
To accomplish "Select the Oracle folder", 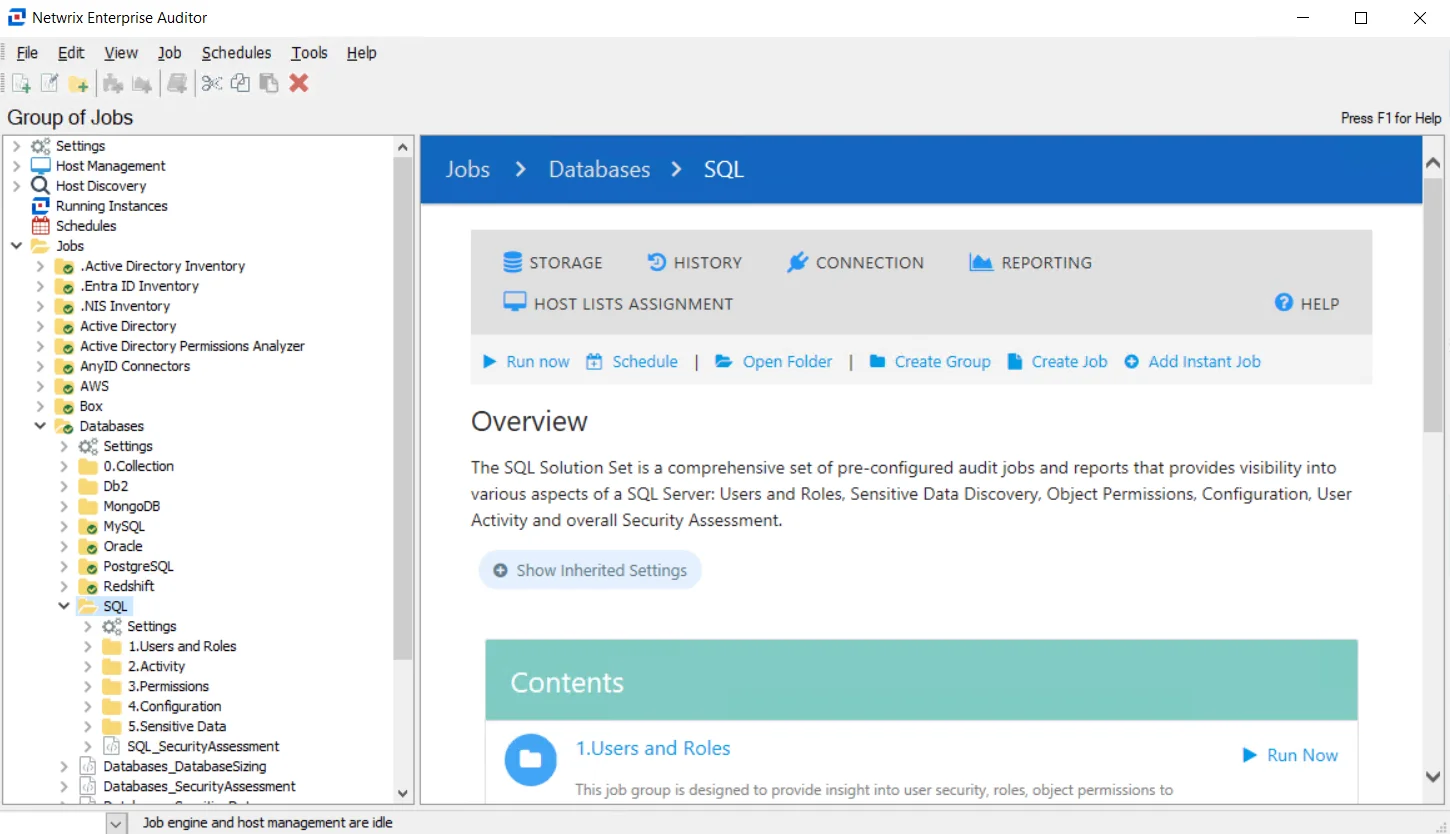I will (x=123, y=546).
